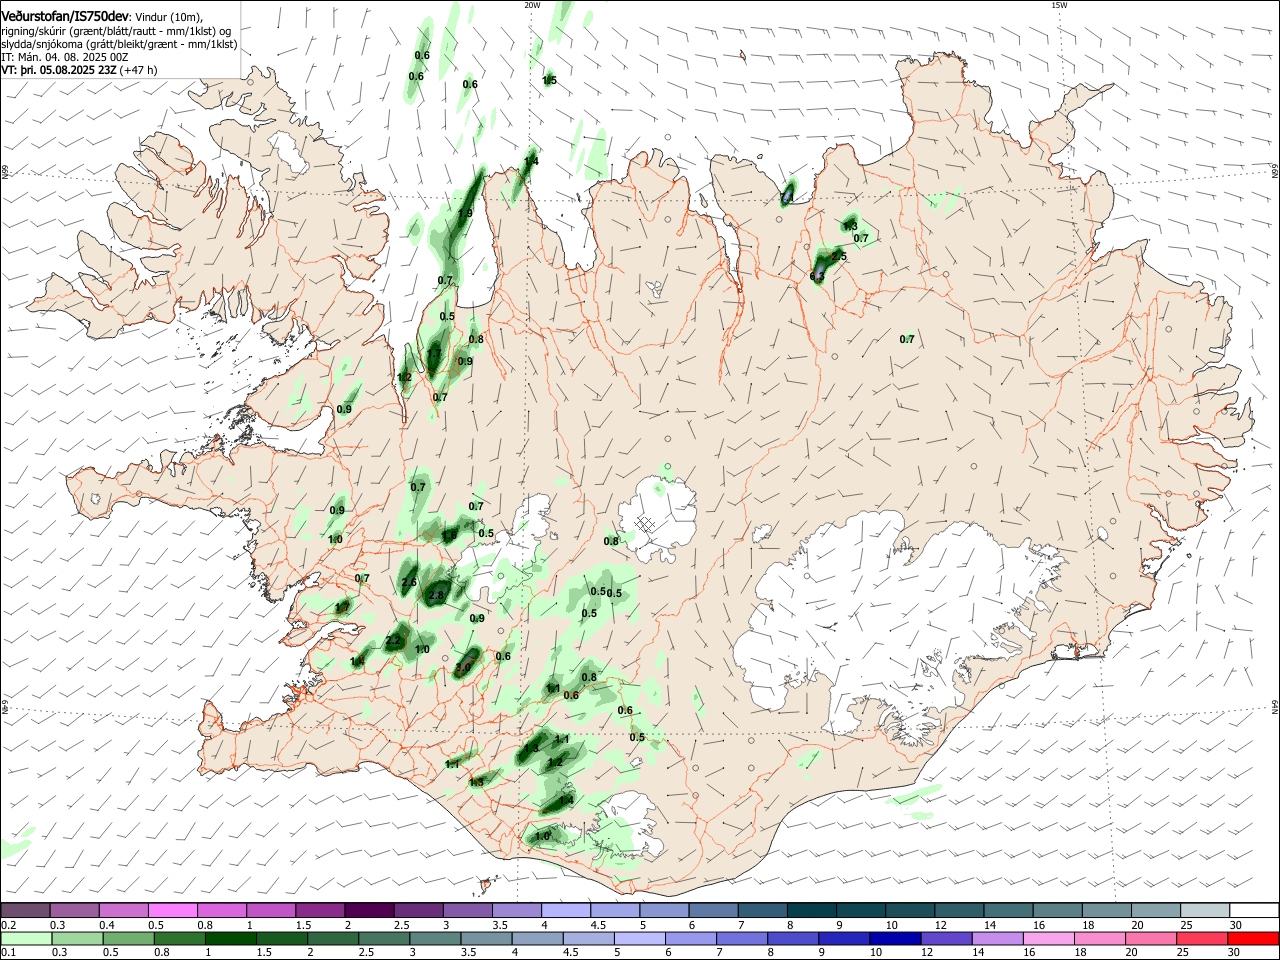Pick the upper-row legend swatch labeled 0.3
1280x960 pixels.
pos(74,910)
